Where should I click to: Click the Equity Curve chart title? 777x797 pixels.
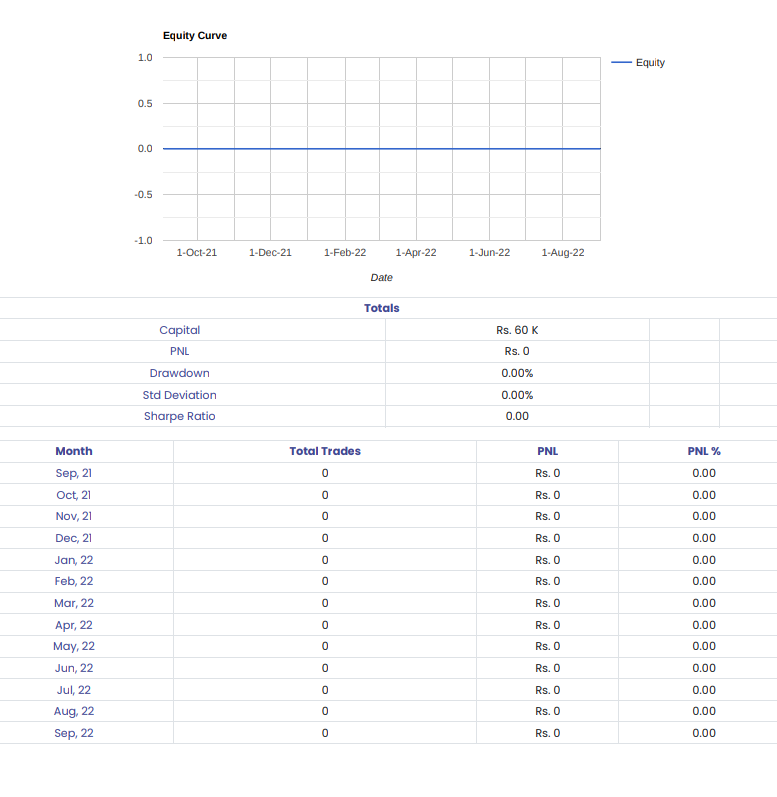tap(195, 36)
